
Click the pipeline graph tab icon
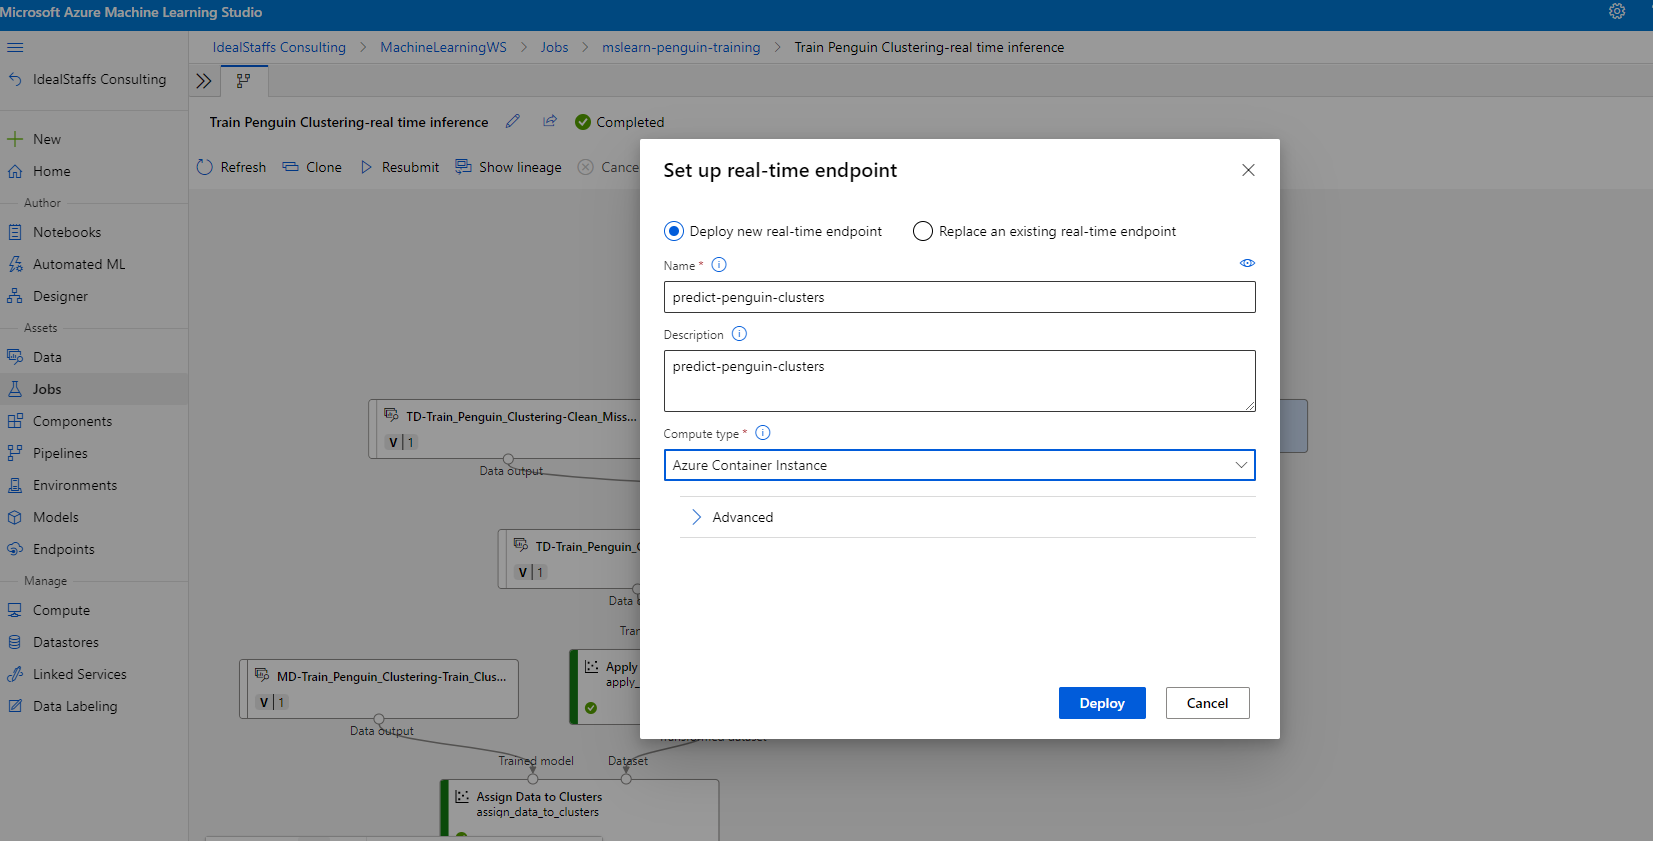tap(243, 80)
